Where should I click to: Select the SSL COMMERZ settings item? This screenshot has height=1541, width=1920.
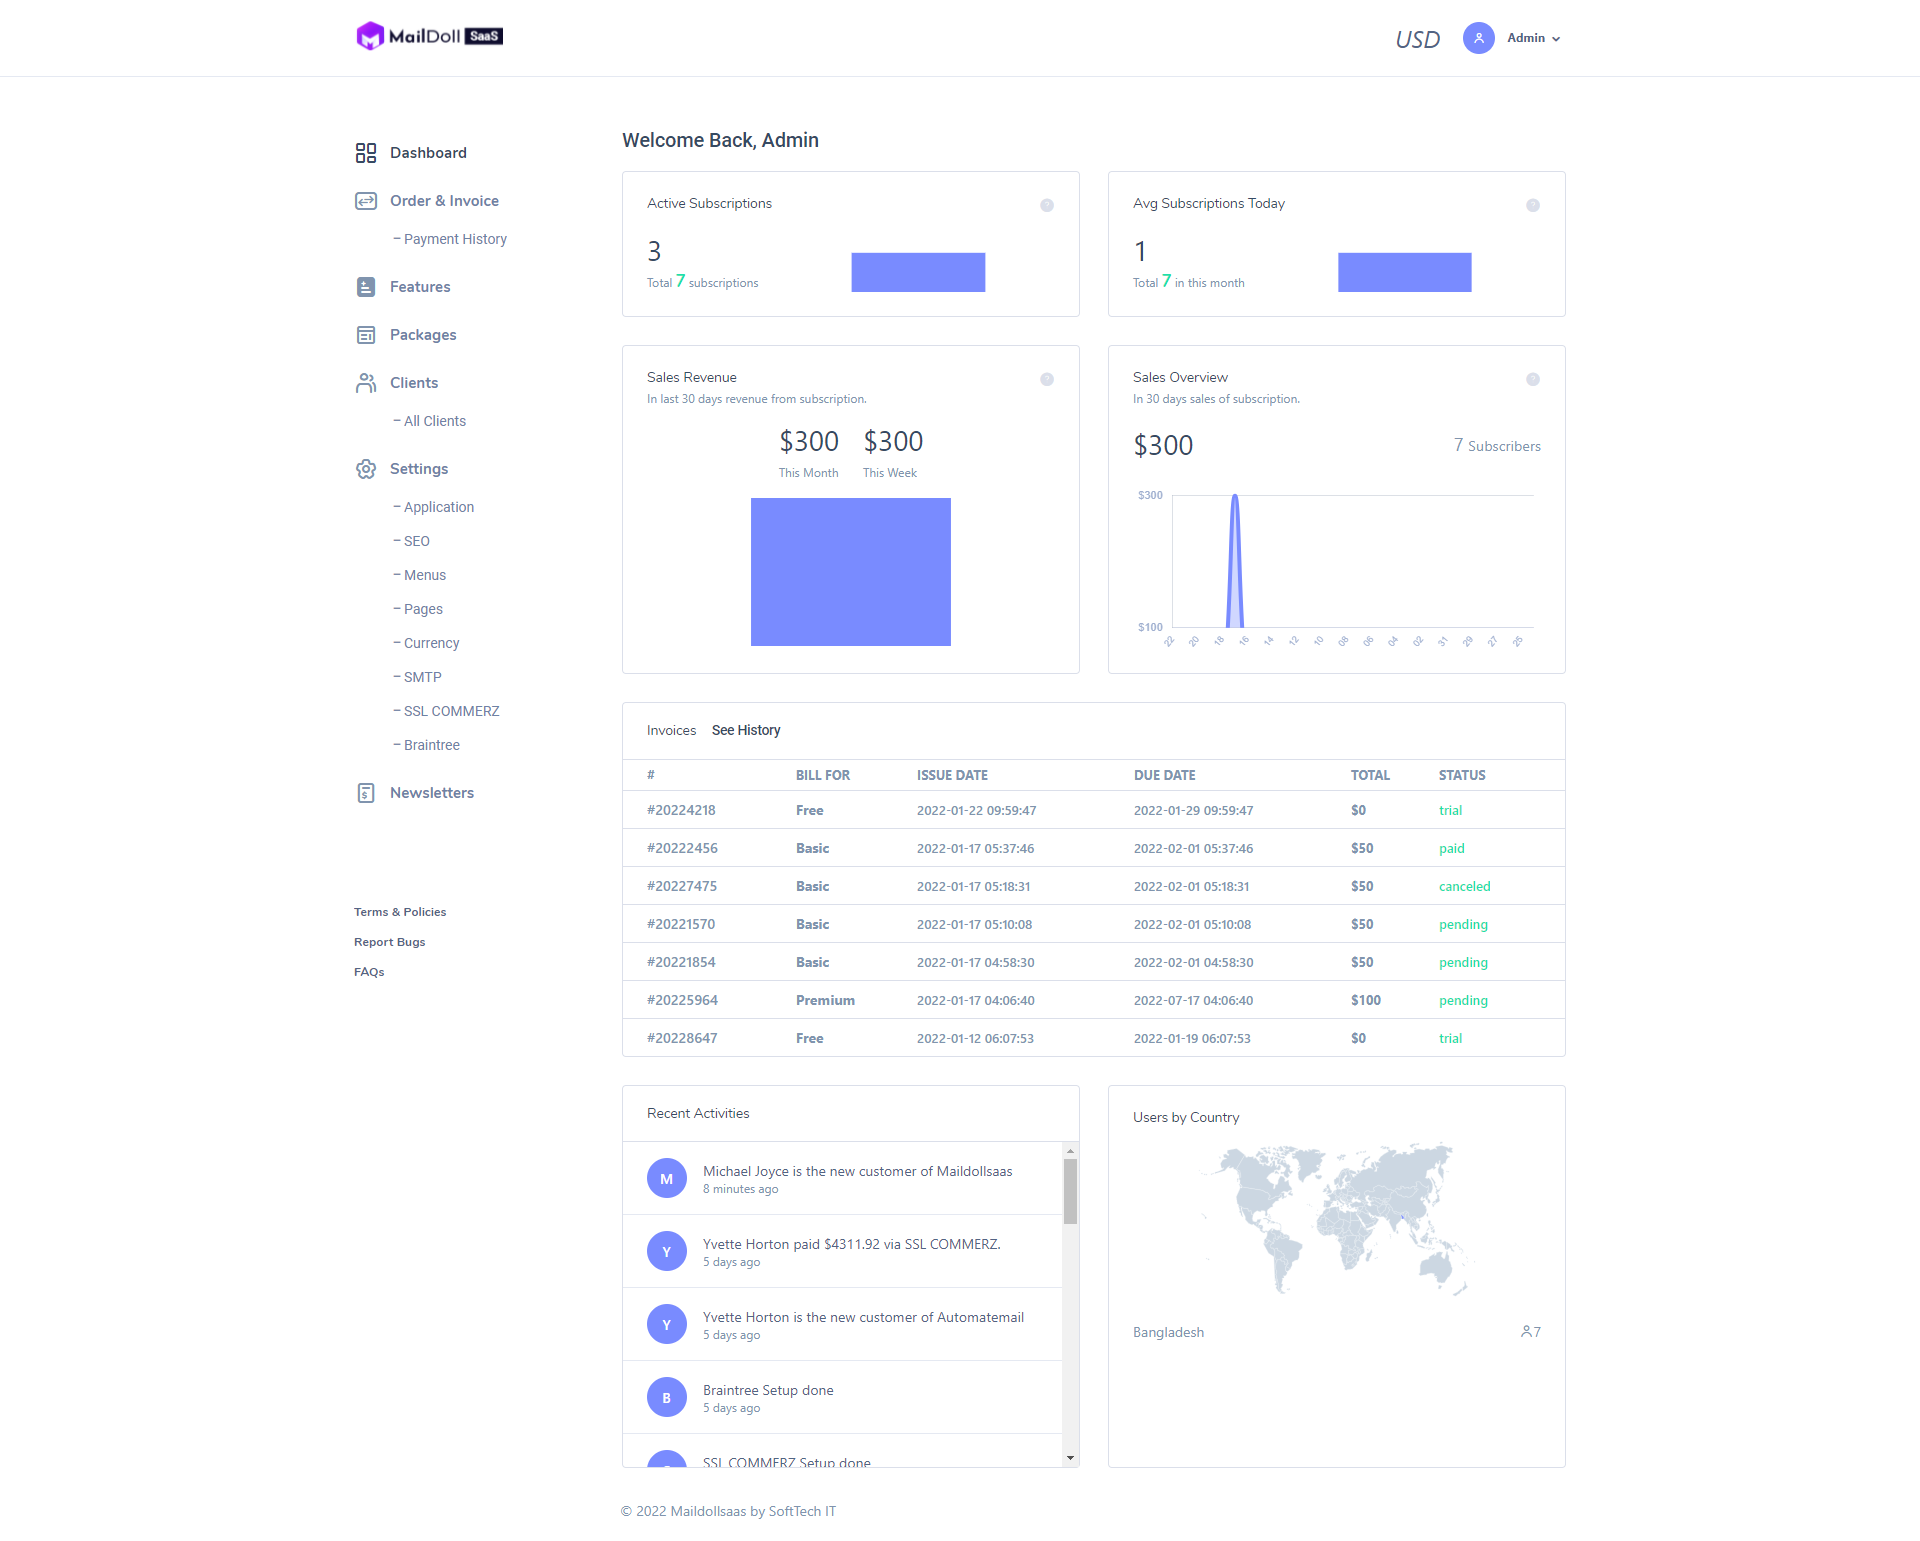[x=451, y=711]
